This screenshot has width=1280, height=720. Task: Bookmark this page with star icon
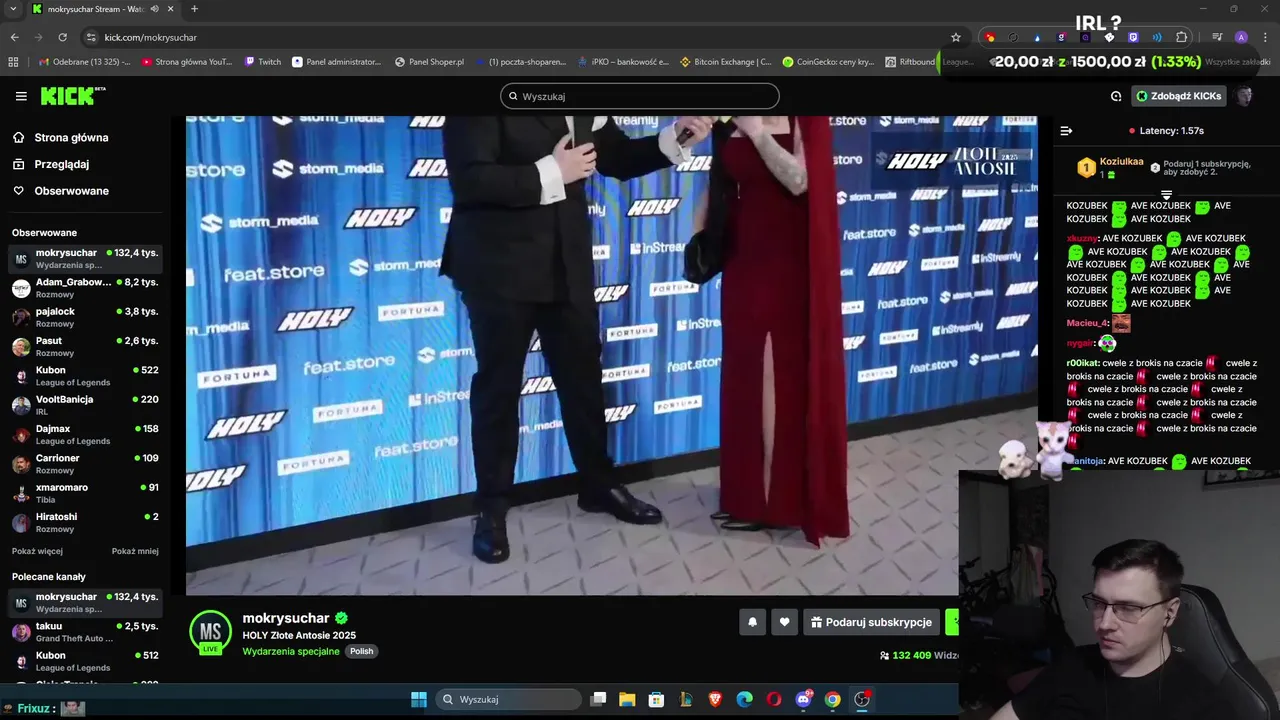click(955, 37)
